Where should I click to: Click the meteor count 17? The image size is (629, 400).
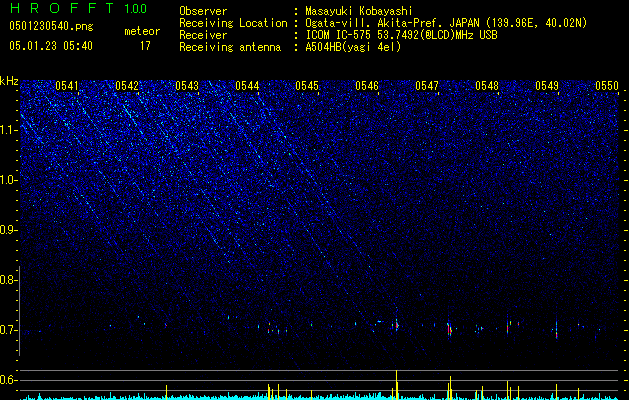point(145,46)
